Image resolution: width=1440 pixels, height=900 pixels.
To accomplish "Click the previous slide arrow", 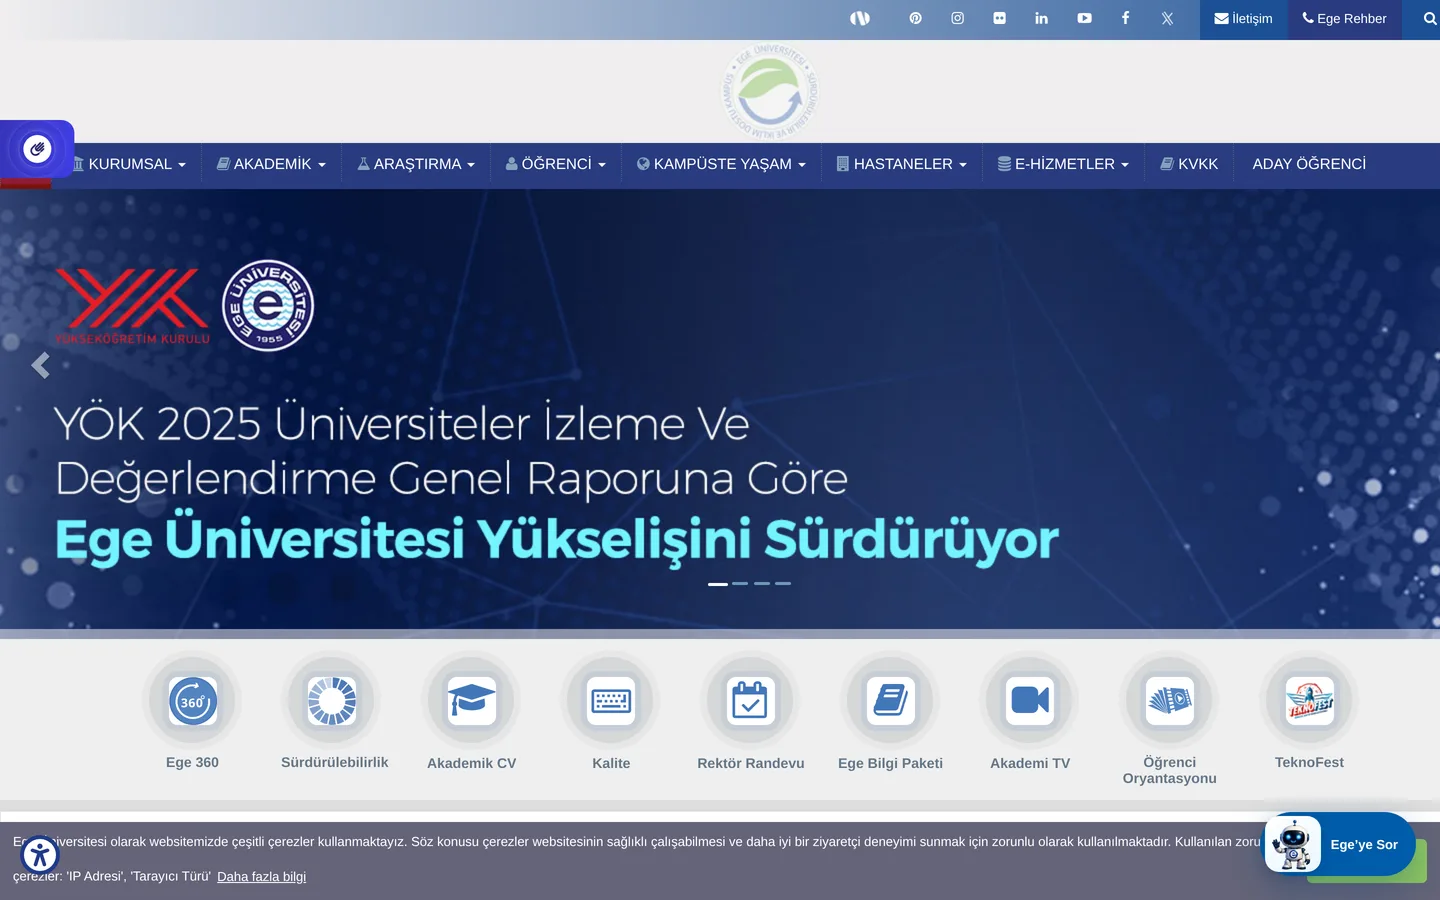I will (x=40, y=366).
